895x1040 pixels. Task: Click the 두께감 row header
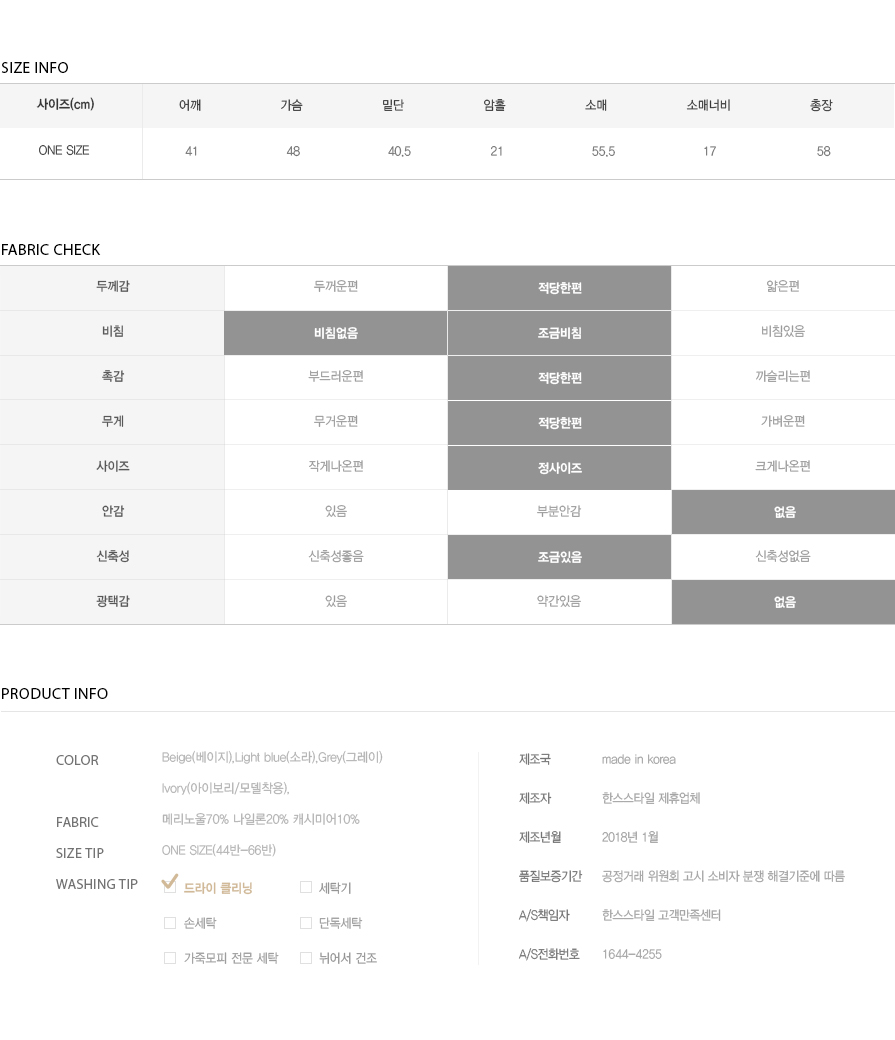point(112,287)
